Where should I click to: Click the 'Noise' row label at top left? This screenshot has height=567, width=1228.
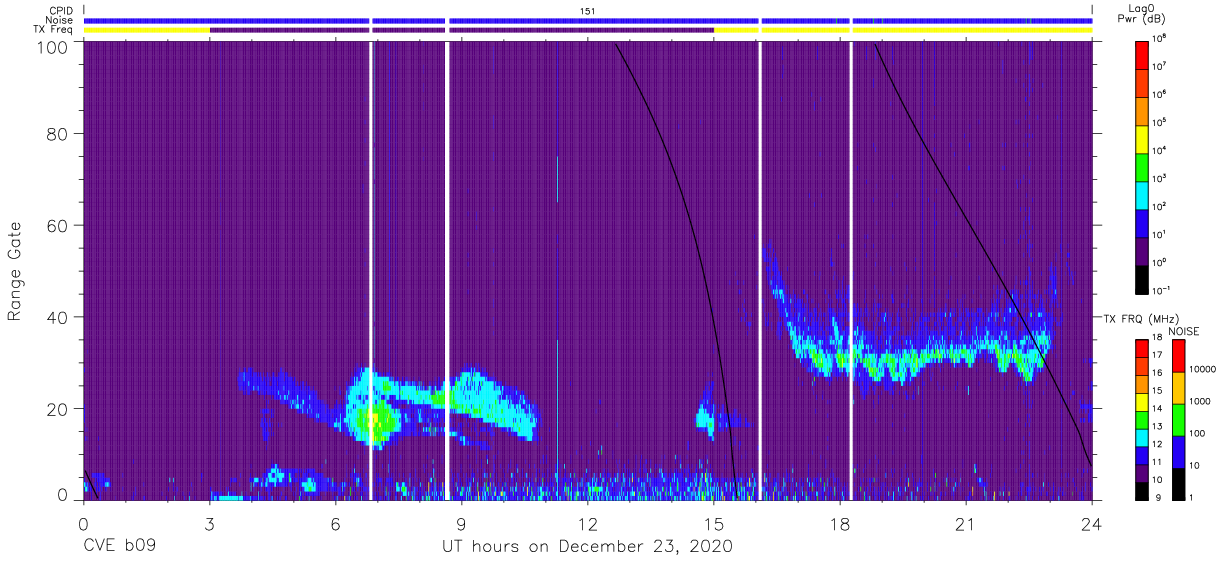[60, 20]
